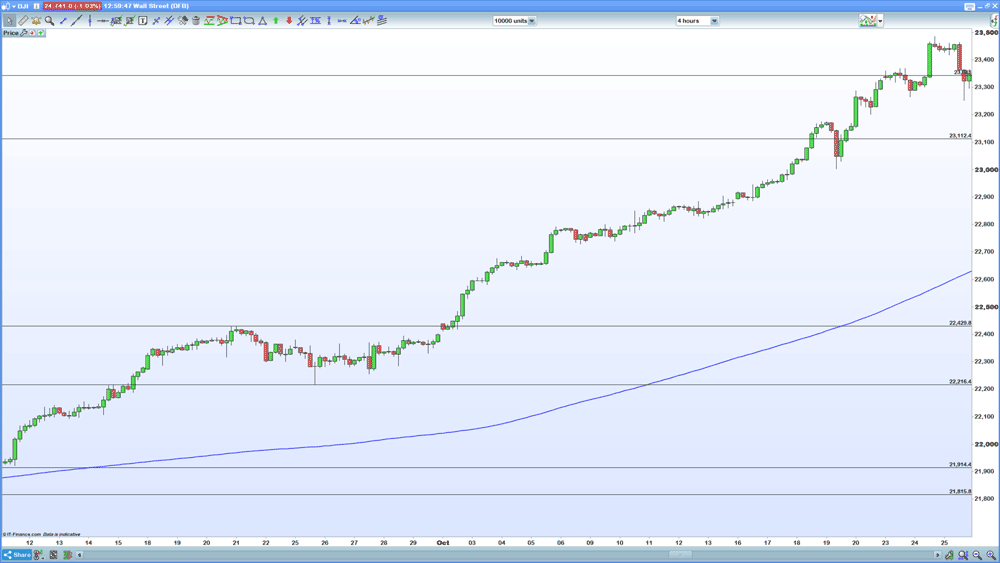Open the alert bell tool
Image resolution: width=1000 pixels, height=563 pixels.
point(36,20)
